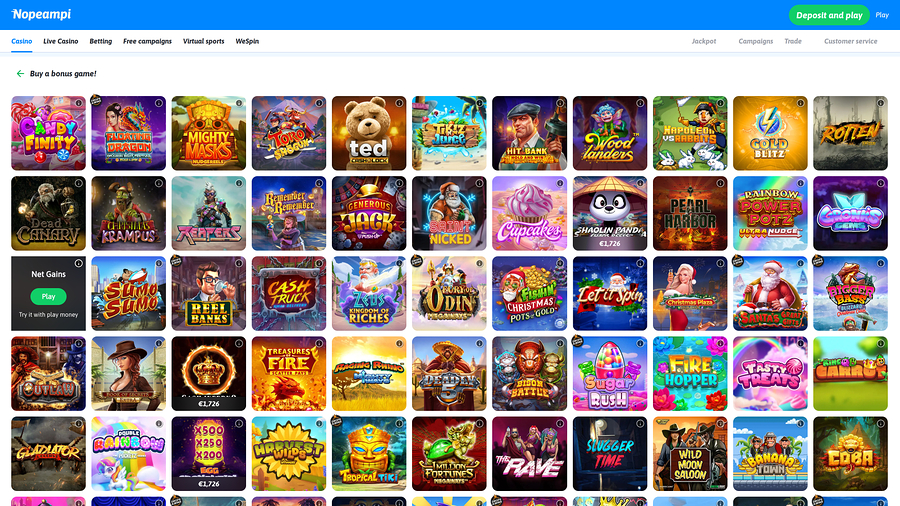Open Bigger Bass Blizzard game thumbnail
The height and width of the screenshot is (506, 900).
851,294
